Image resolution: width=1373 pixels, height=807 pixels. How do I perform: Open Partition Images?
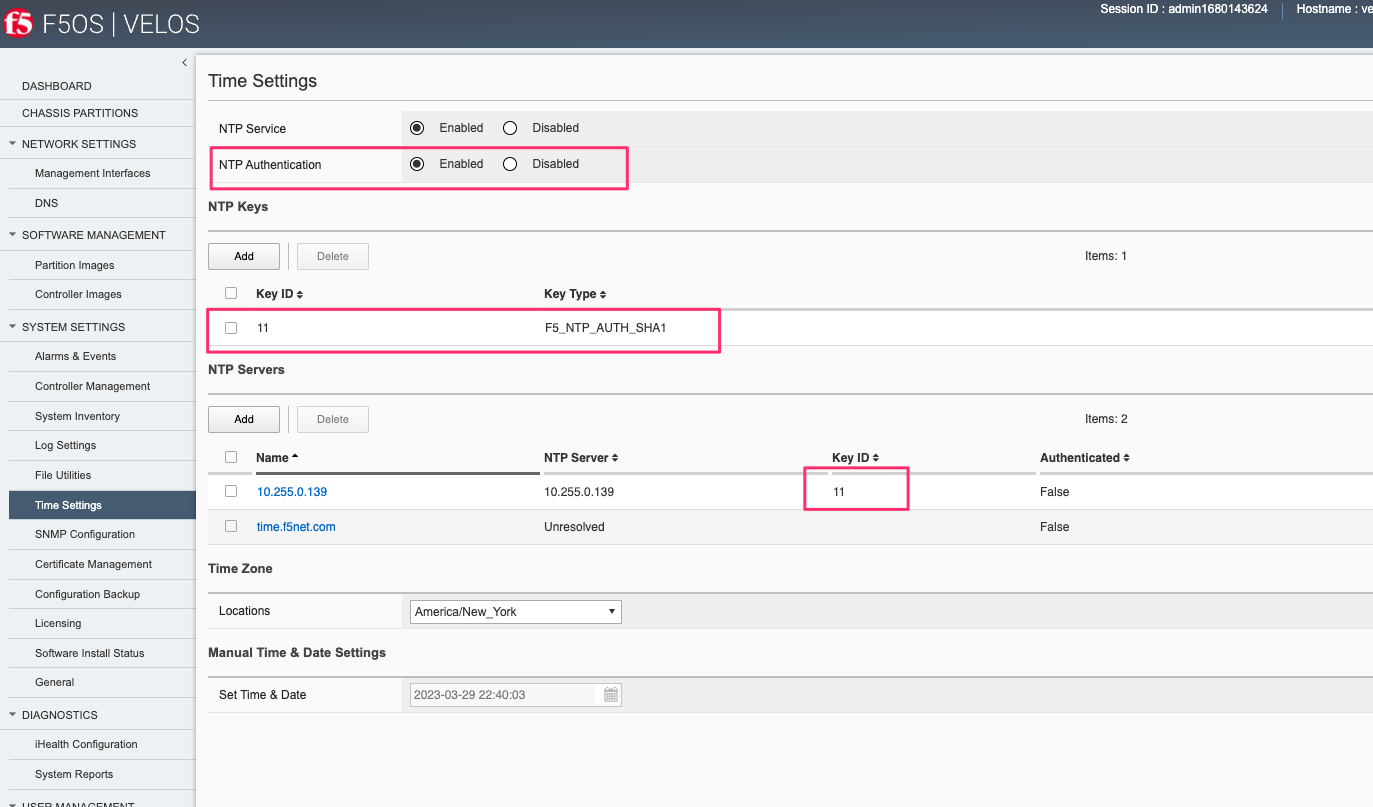[x=75, y=265]
